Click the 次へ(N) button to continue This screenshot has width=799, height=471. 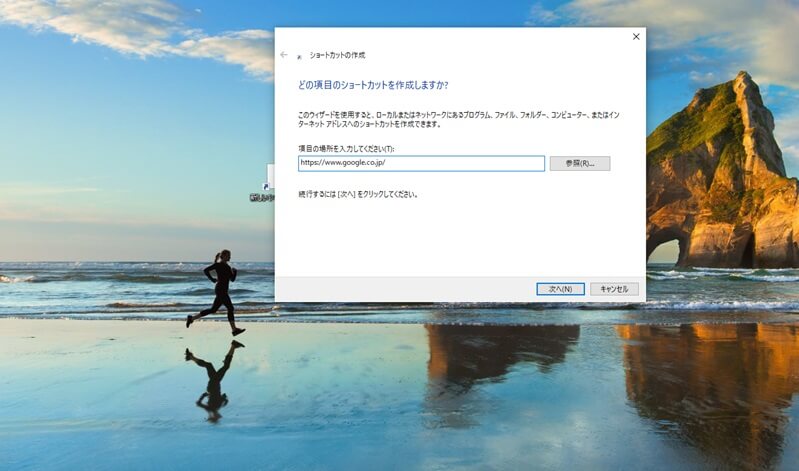tap(561, 289)
